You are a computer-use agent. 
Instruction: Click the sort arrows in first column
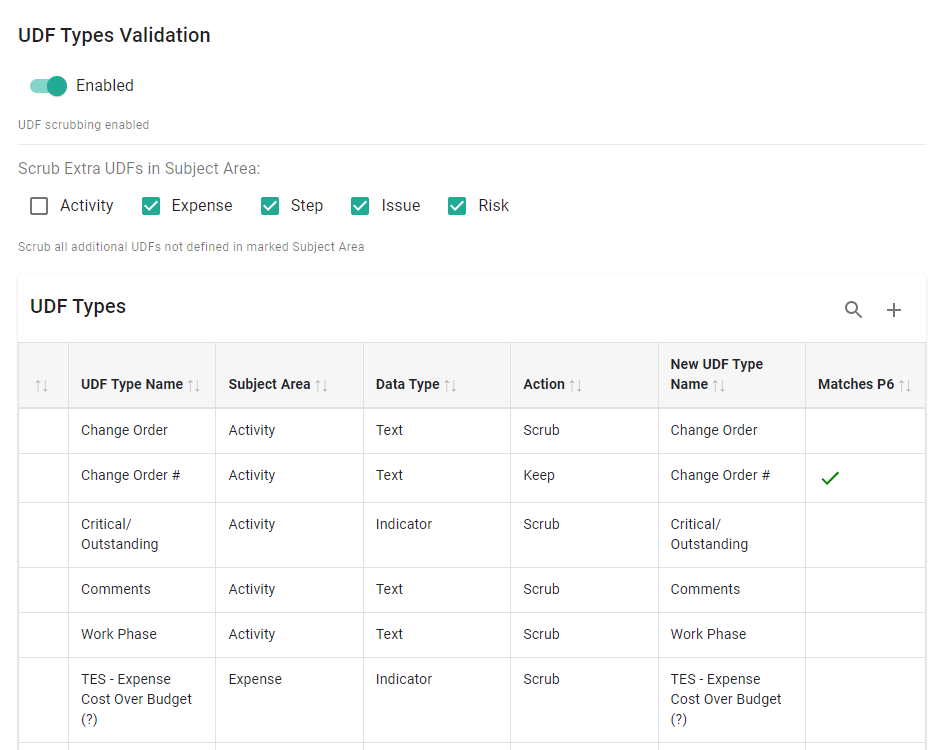42,385
